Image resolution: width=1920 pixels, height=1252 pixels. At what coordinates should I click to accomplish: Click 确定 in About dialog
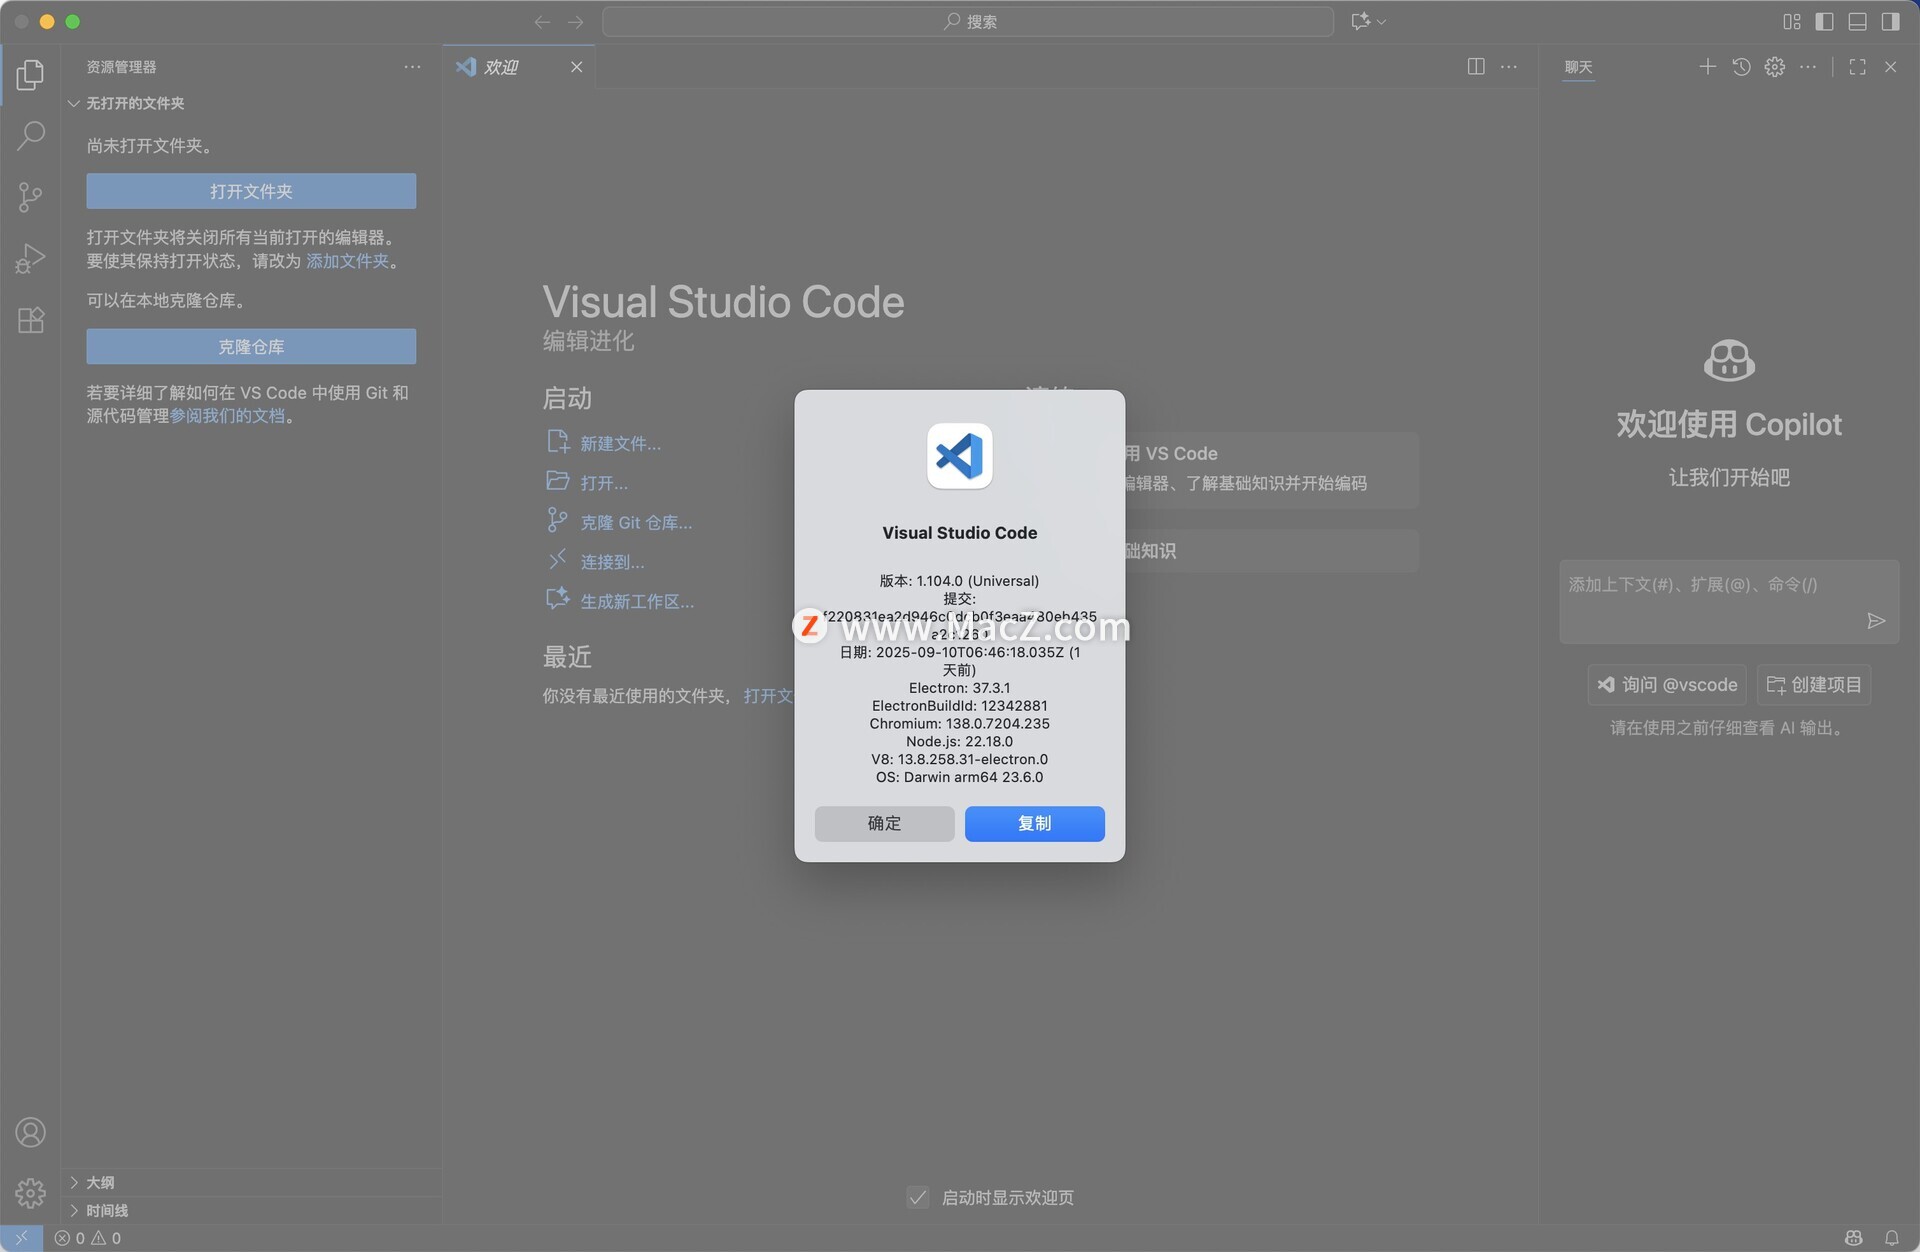(x=884, y=823)
